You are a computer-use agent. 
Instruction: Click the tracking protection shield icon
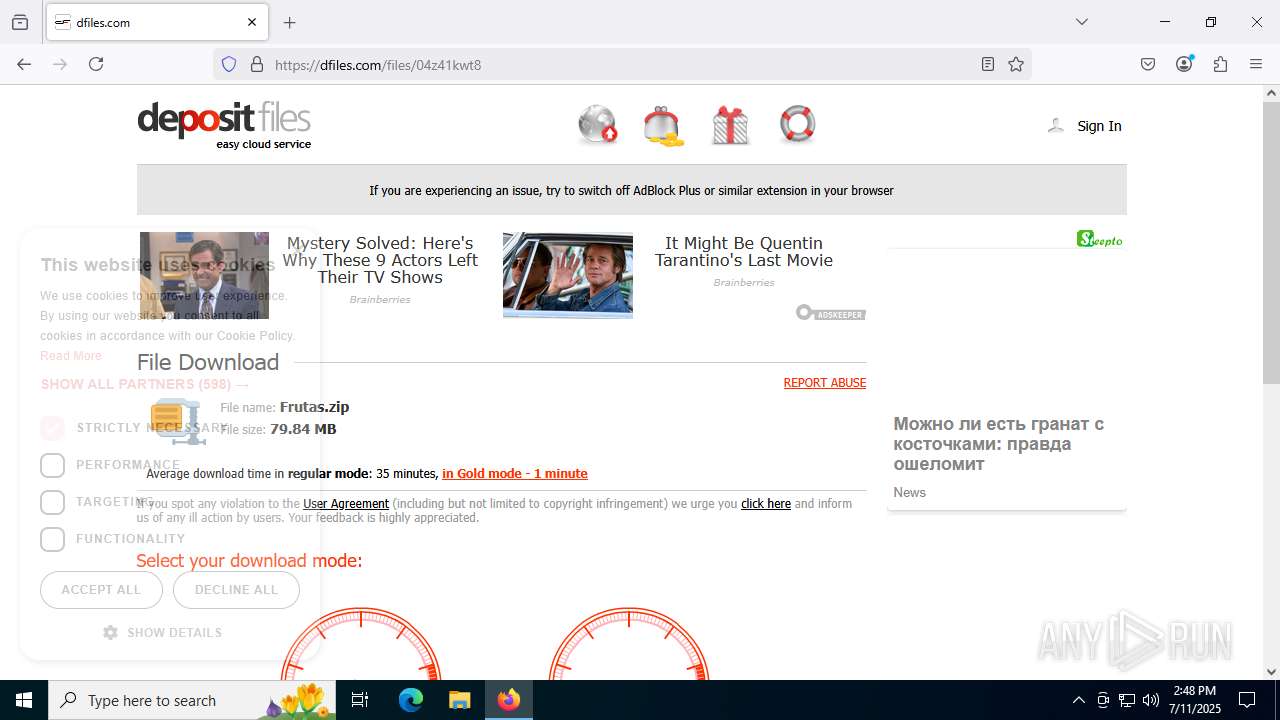click(229, 64)
